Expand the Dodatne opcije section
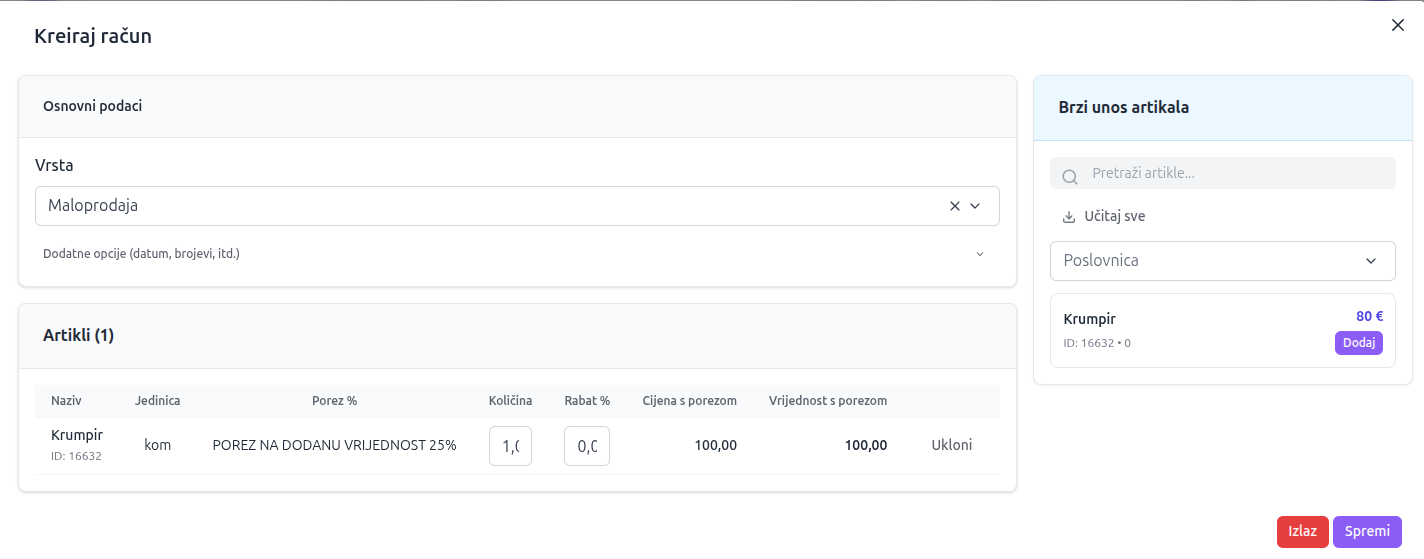This screenshot has width=1424, height=559. (x=979, y=254)
